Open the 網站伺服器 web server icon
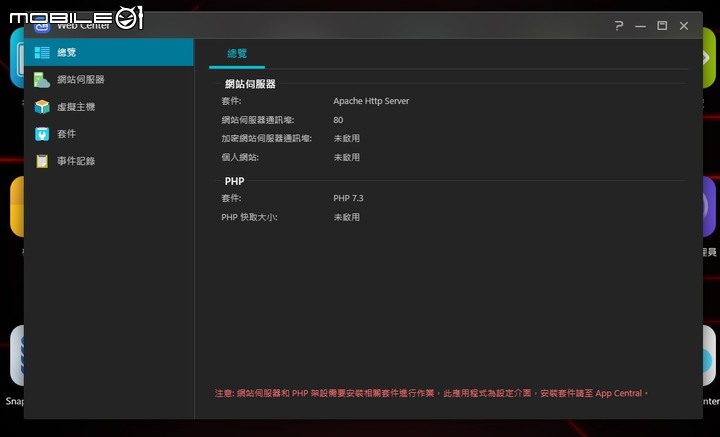 click(x=42, y=79)
